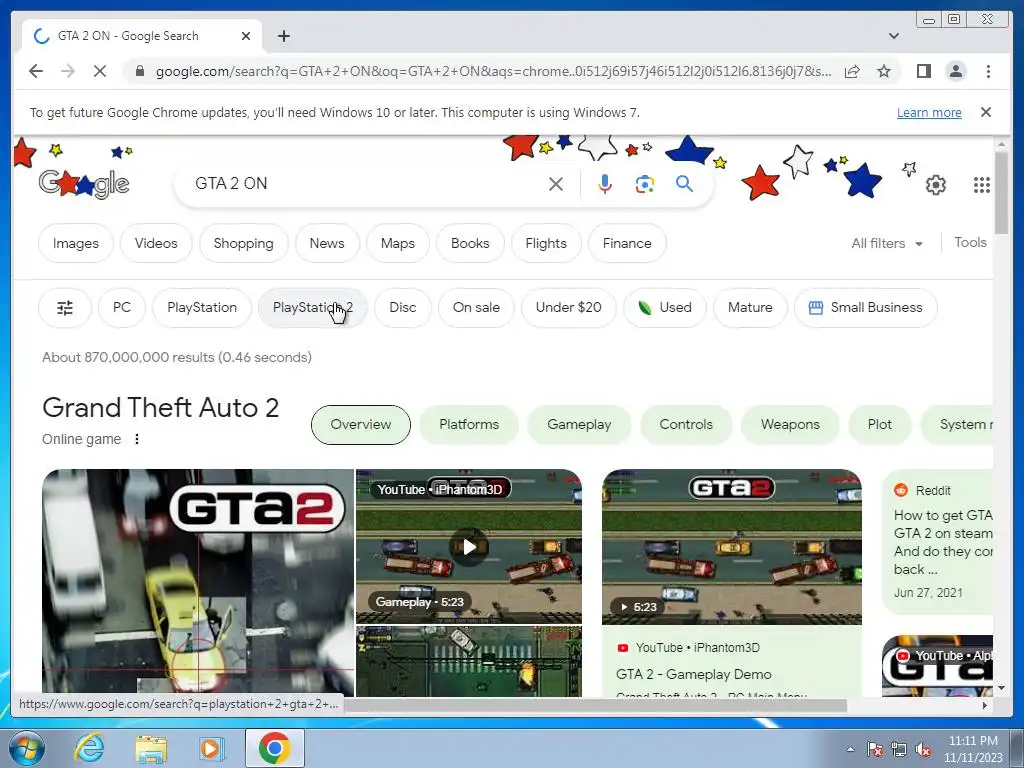Select the Controls knowledge panel tab

point(686,424)
